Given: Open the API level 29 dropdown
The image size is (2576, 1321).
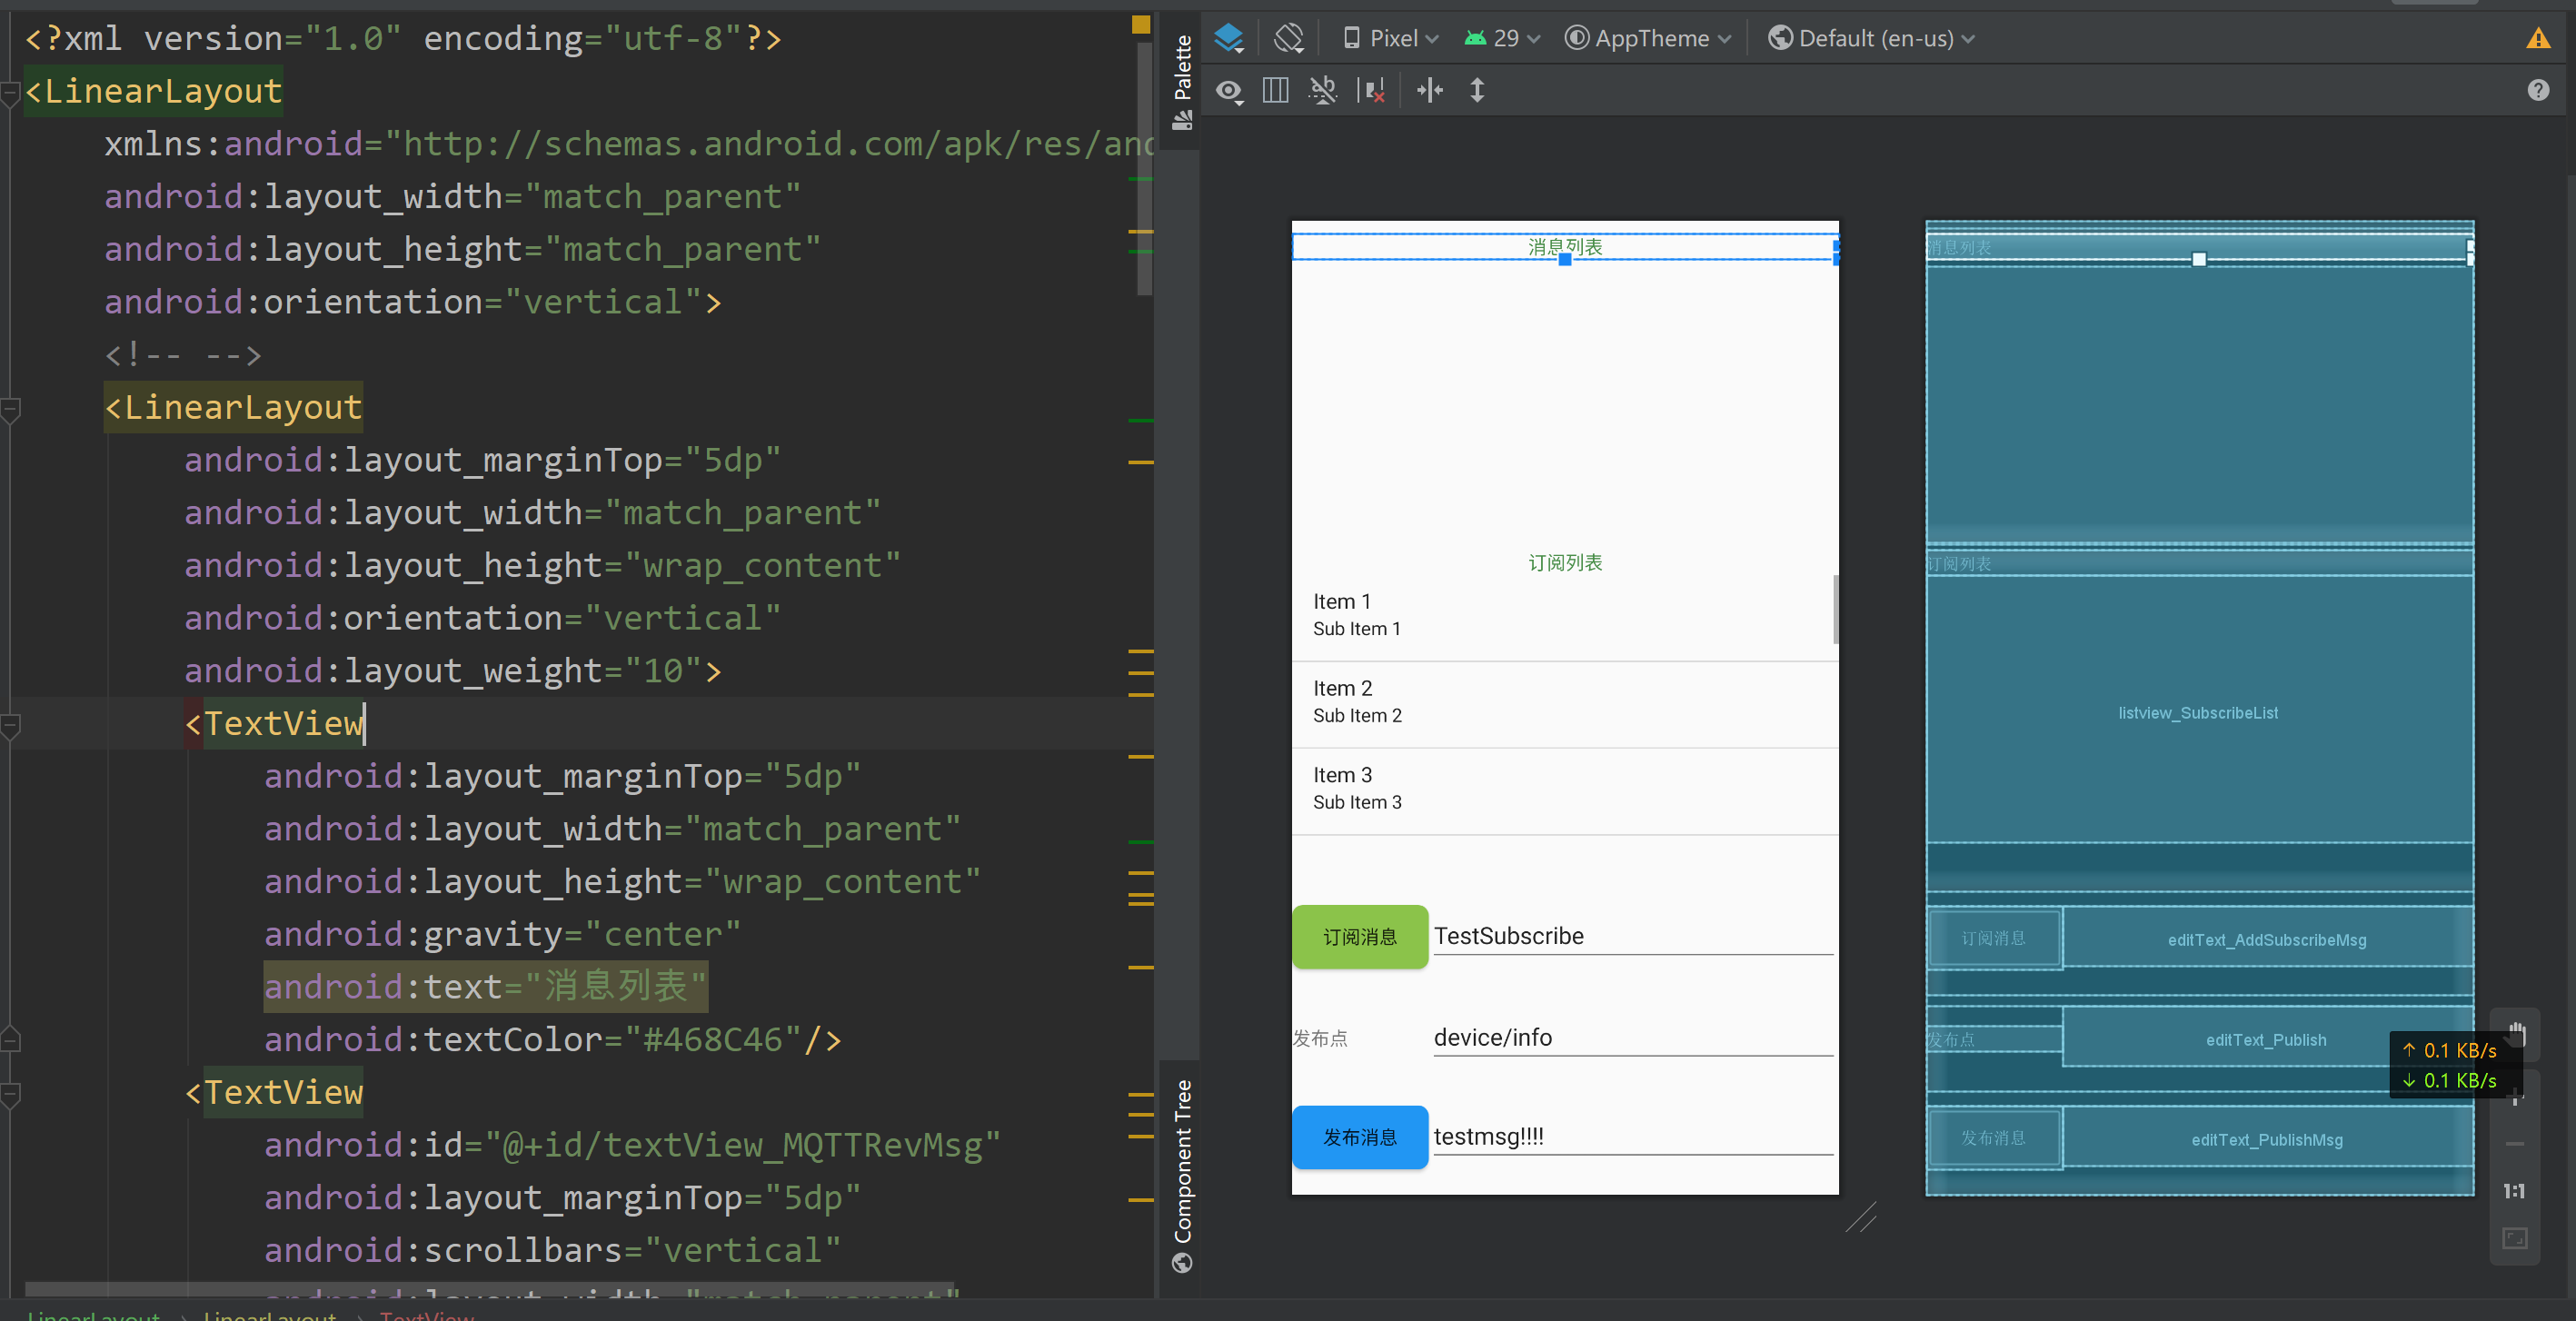Looking at the screenshot, I should pyautogui.click(x=1503, y=38).
